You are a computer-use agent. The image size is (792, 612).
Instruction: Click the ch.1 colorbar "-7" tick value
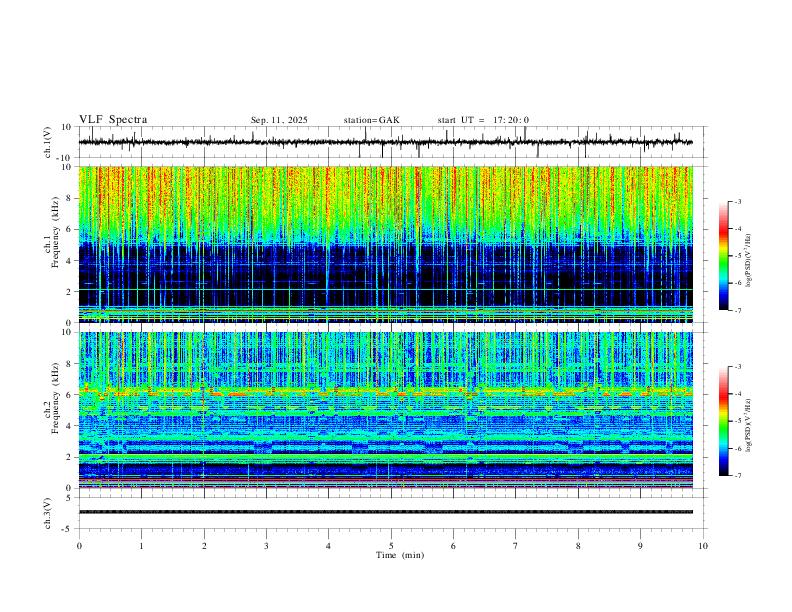737,311
